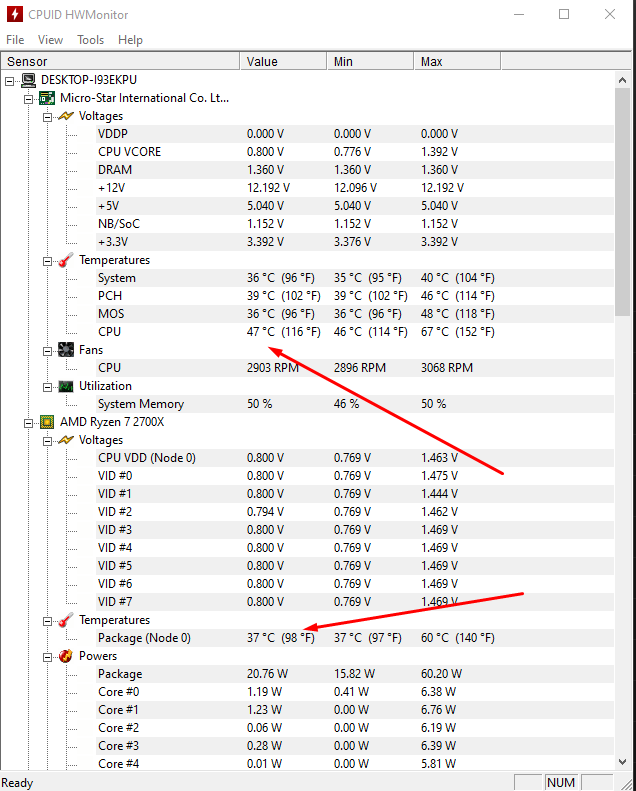Click the CPUID HWMonitor lightning app icon
This screenshot has width=636, height=791.
tap(15, 14)
